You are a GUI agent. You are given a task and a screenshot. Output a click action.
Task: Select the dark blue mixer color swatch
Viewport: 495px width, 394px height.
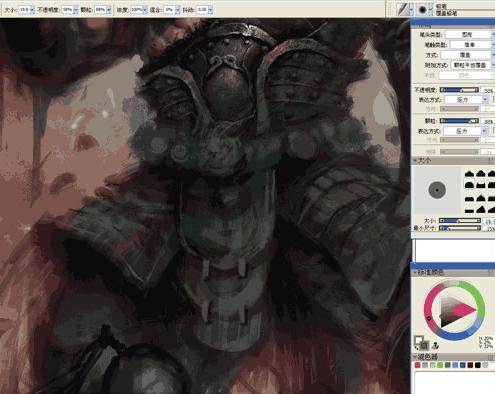pyautogui.click(x=463, y=365)
